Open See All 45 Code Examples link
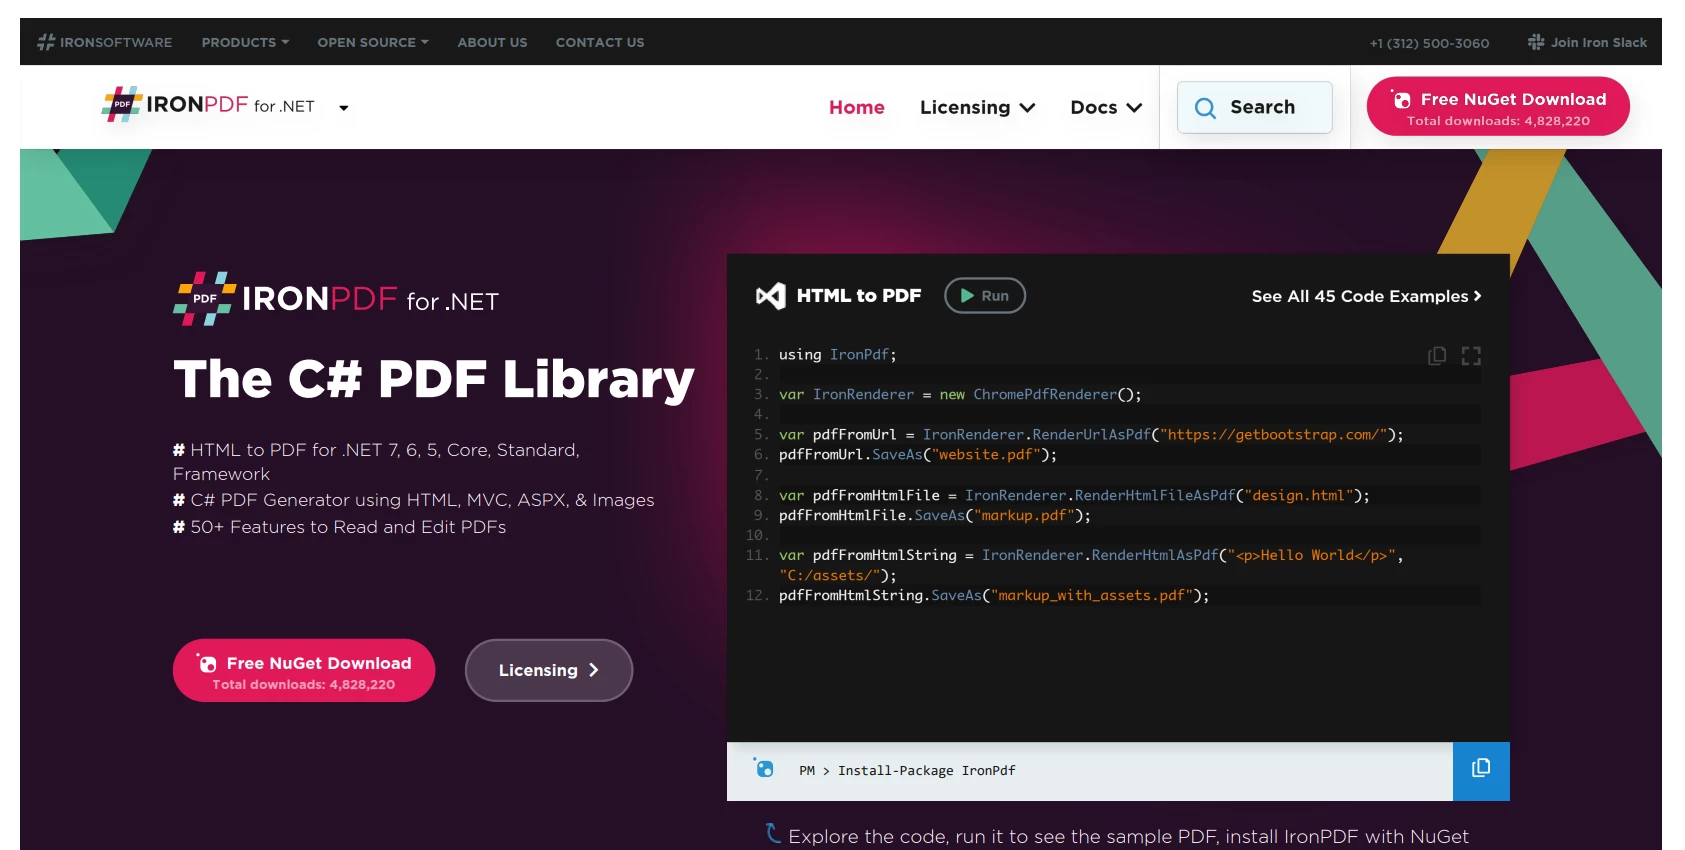The image size is (1685, 850). [1366, 296]
